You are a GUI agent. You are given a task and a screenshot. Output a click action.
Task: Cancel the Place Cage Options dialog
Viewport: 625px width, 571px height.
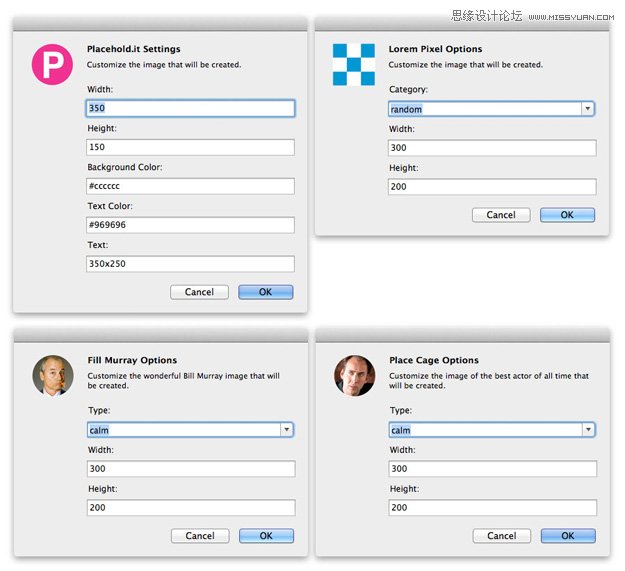point(502,536)
